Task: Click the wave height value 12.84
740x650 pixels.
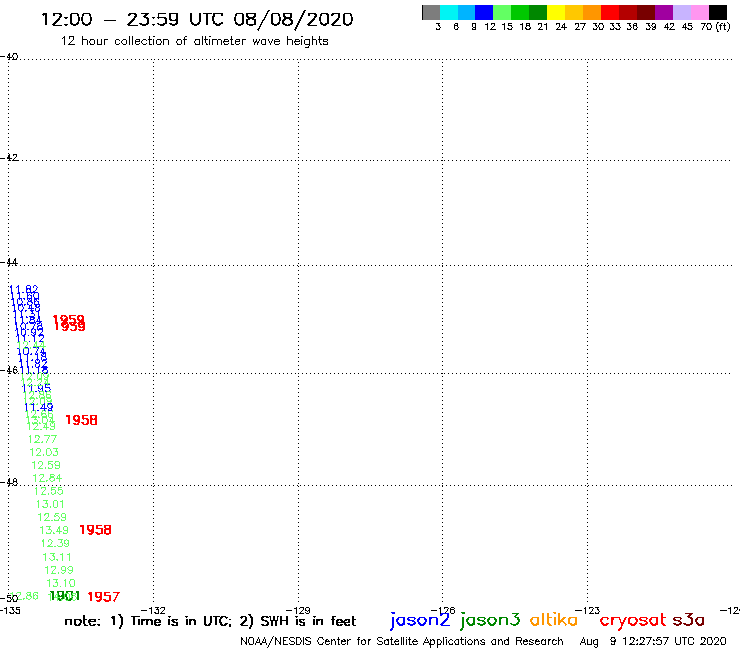Action: pyautogui.click(x=47, y=478)
